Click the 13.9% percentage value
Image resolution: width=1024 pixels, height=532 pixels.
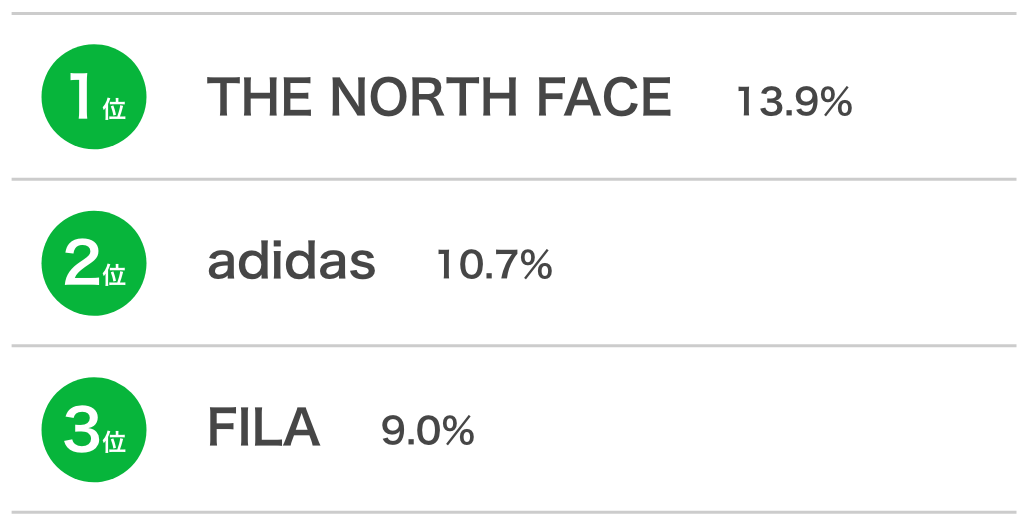[x=795, y=102]
